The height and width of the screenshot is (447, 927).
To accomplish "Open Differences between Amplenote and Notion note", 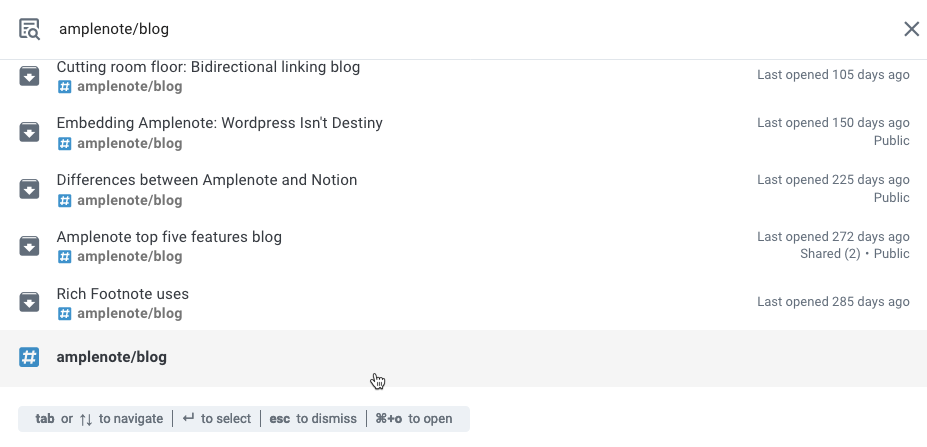I will [207, 180].
